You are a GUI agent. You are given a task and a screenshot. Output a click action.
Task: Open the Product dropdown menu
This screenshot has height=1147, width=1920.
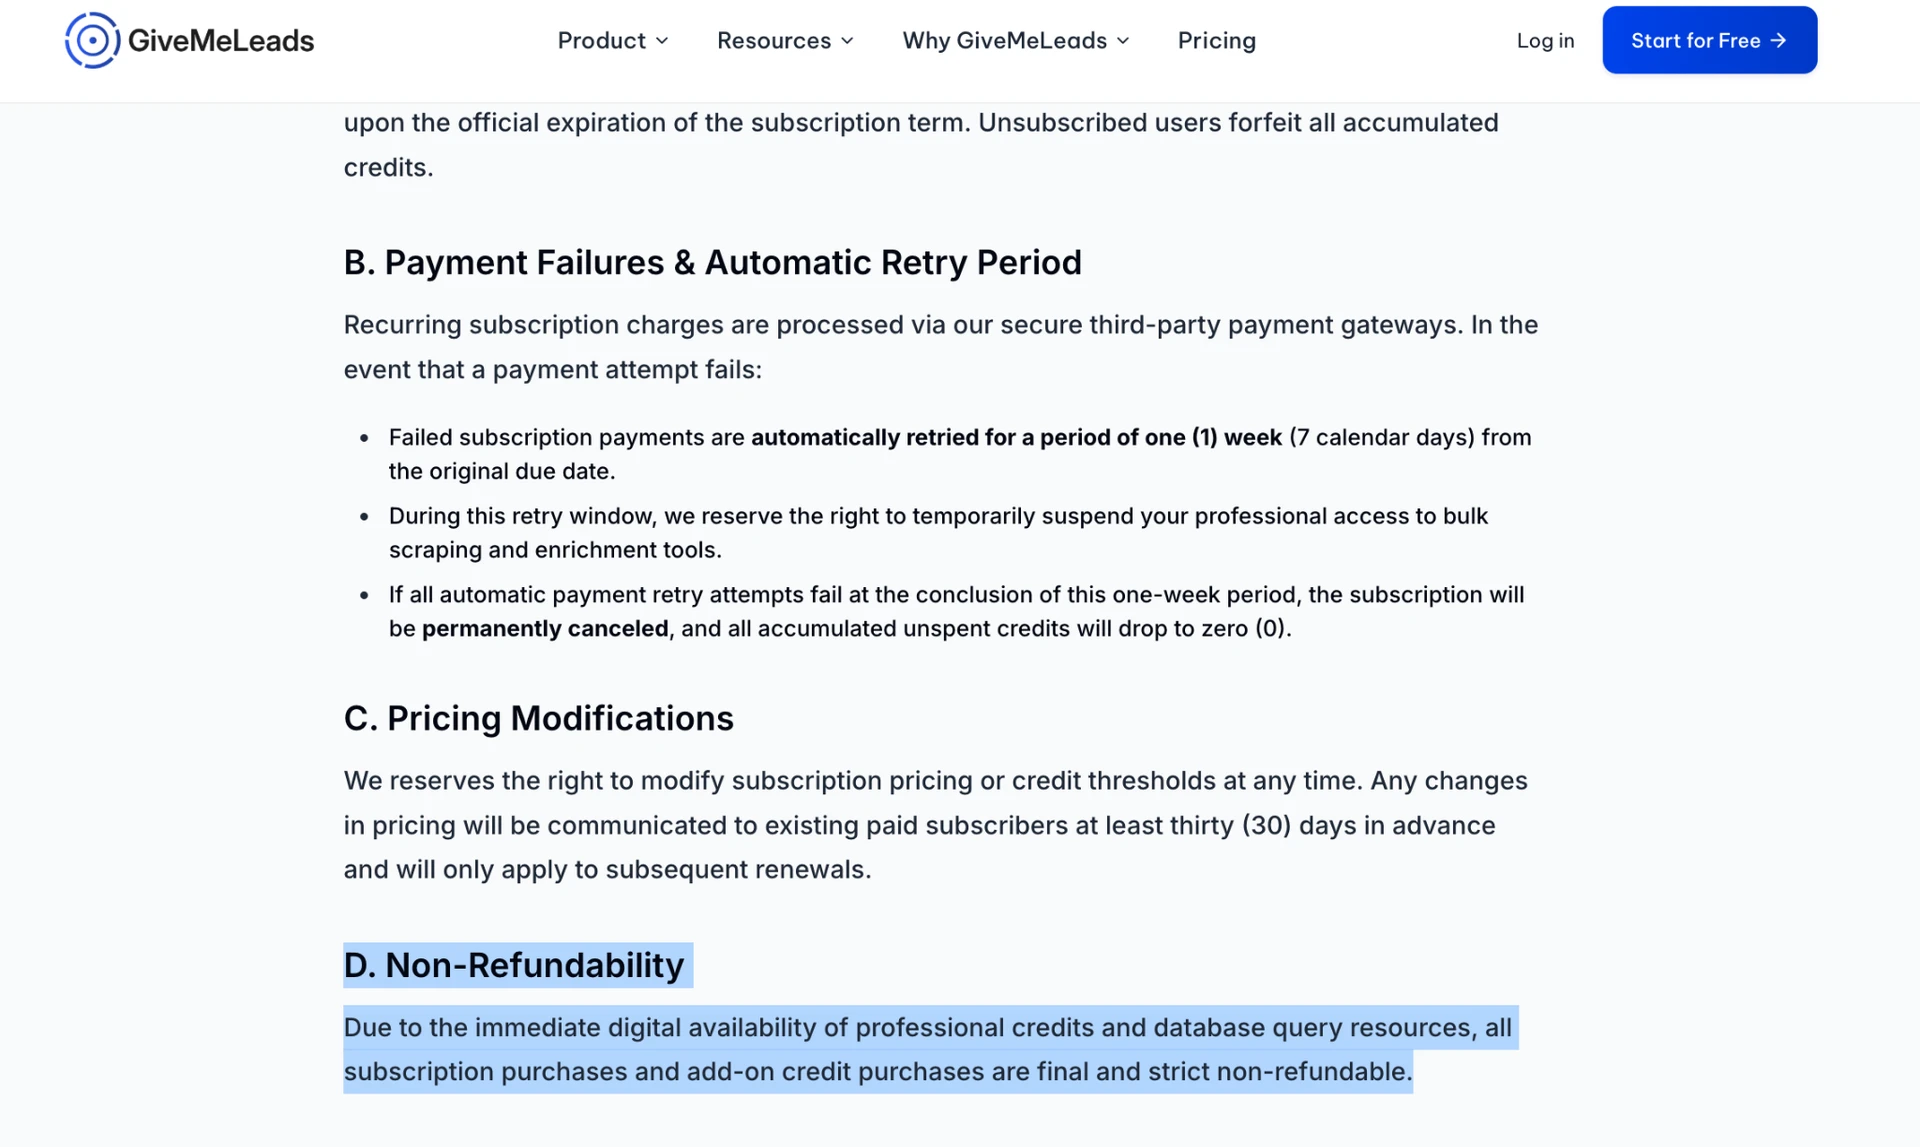(612, 41)
